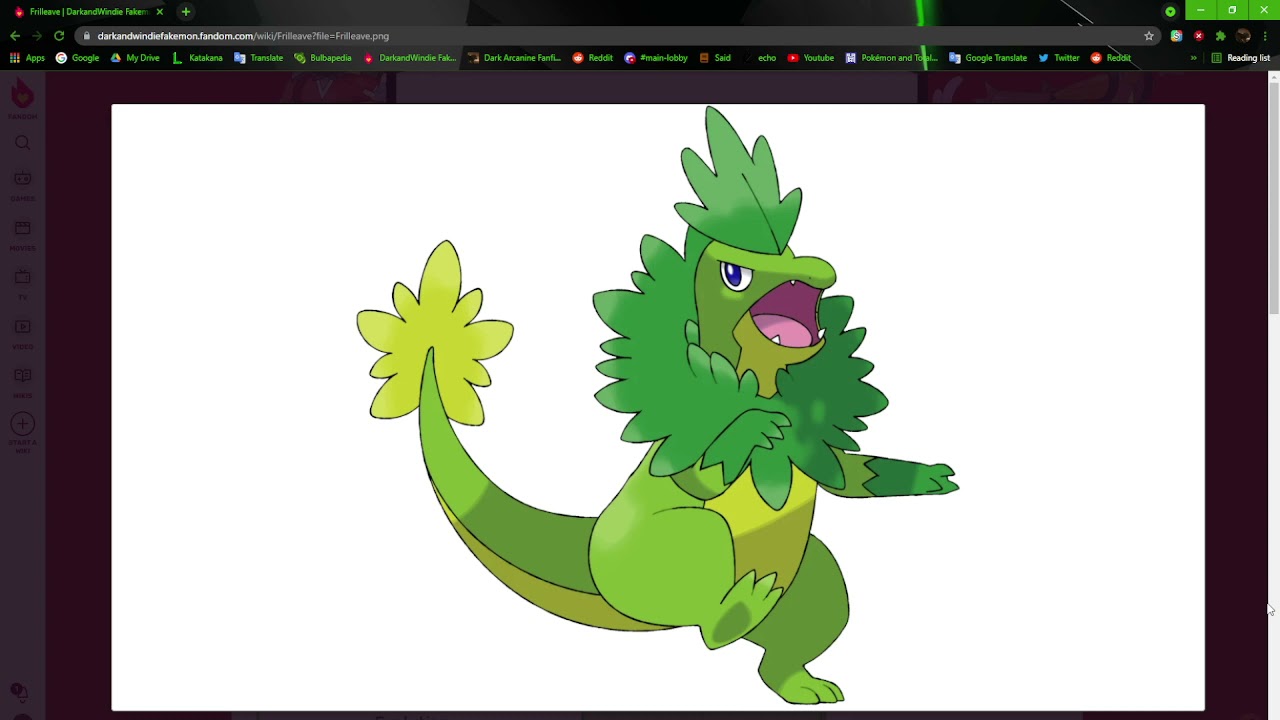
Task: Open the Katakana bookmark
Action: 197,58
